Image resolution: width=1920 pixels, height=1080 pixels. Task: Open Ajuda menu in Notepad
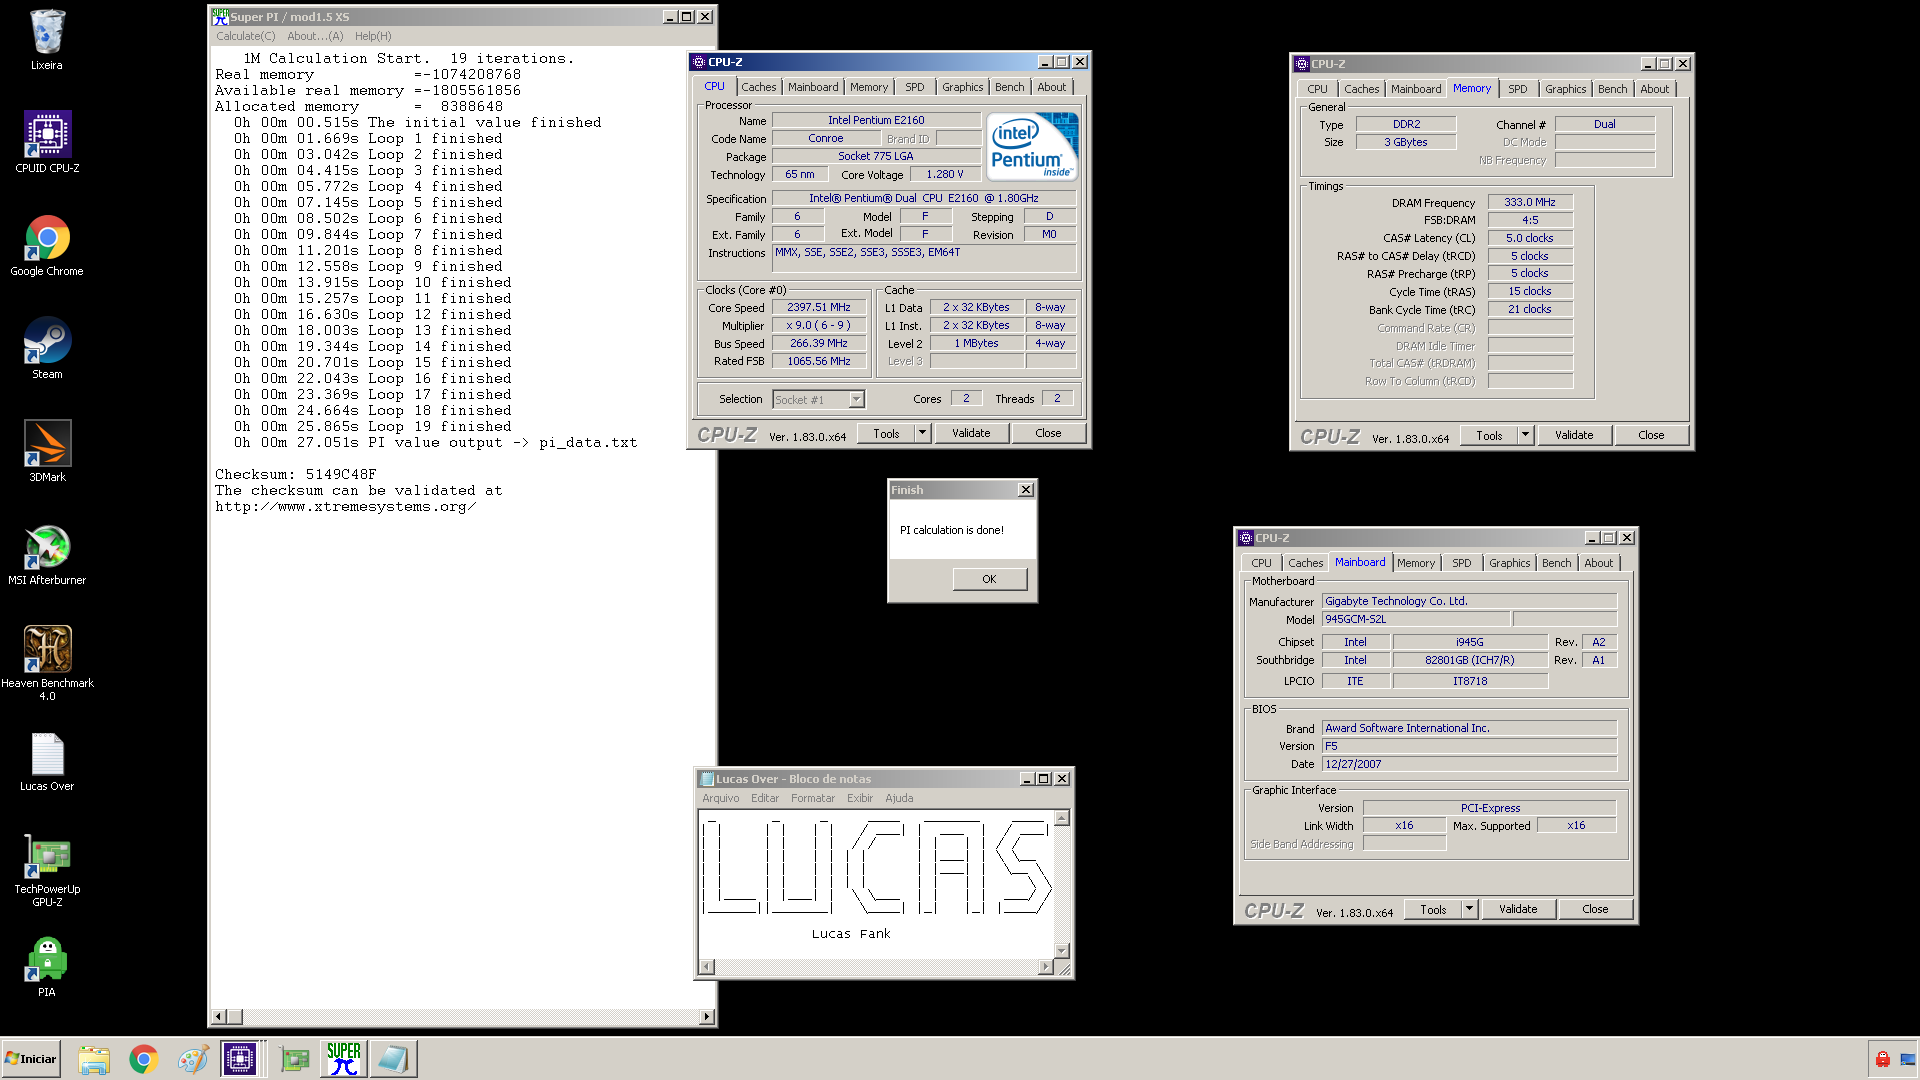pos(899,798)
